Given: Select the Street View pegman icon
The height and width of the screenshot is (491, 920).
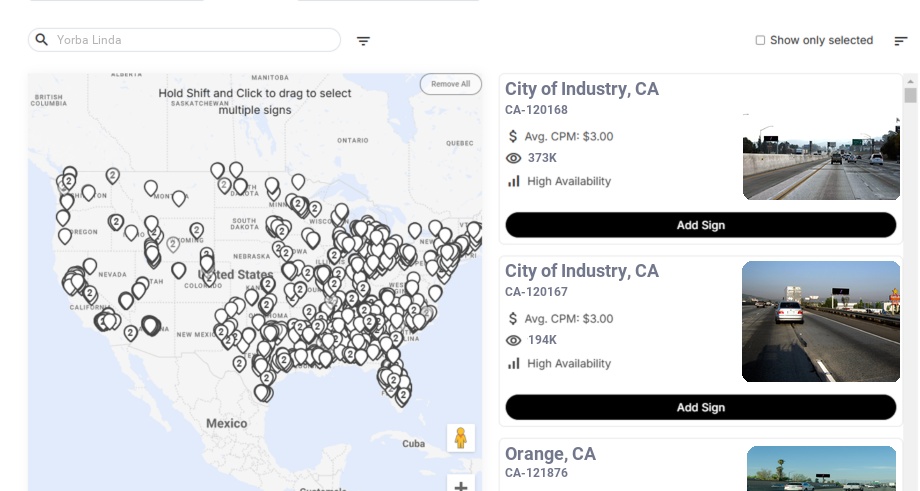Looking at the screenshot, I should [460, 438].
